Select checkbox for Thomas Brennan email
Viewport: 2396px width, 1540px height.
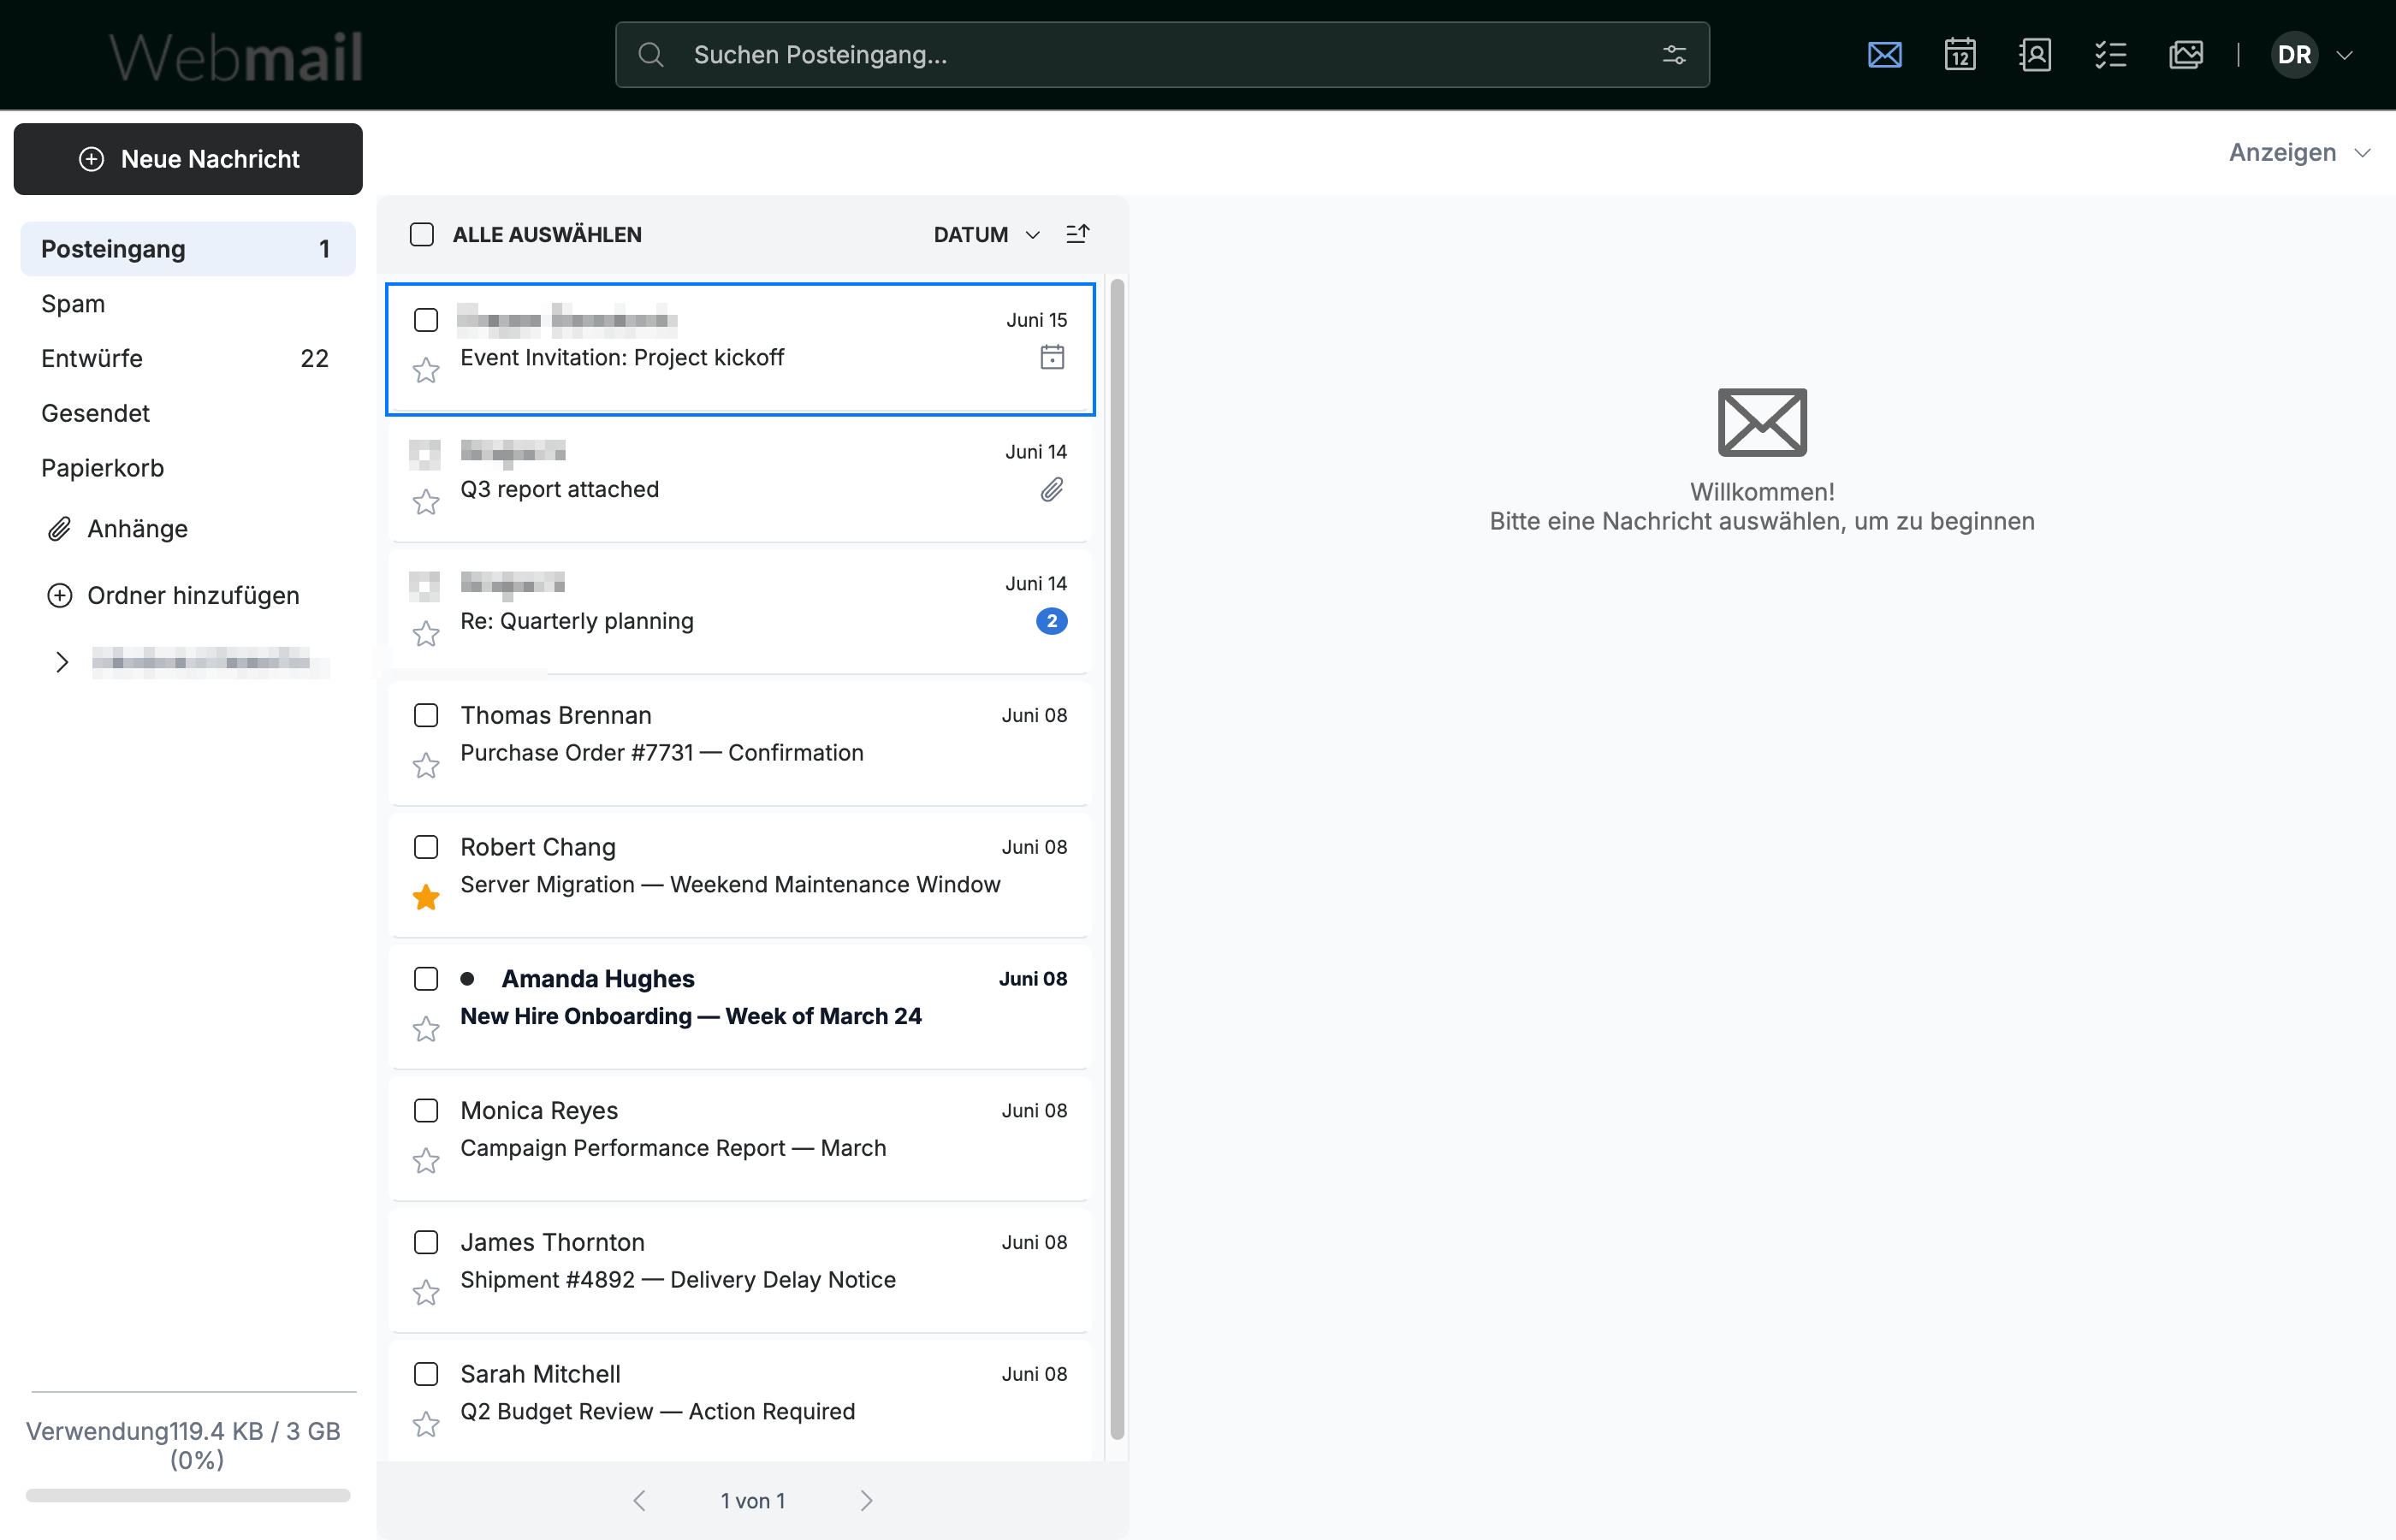[426, 715]
